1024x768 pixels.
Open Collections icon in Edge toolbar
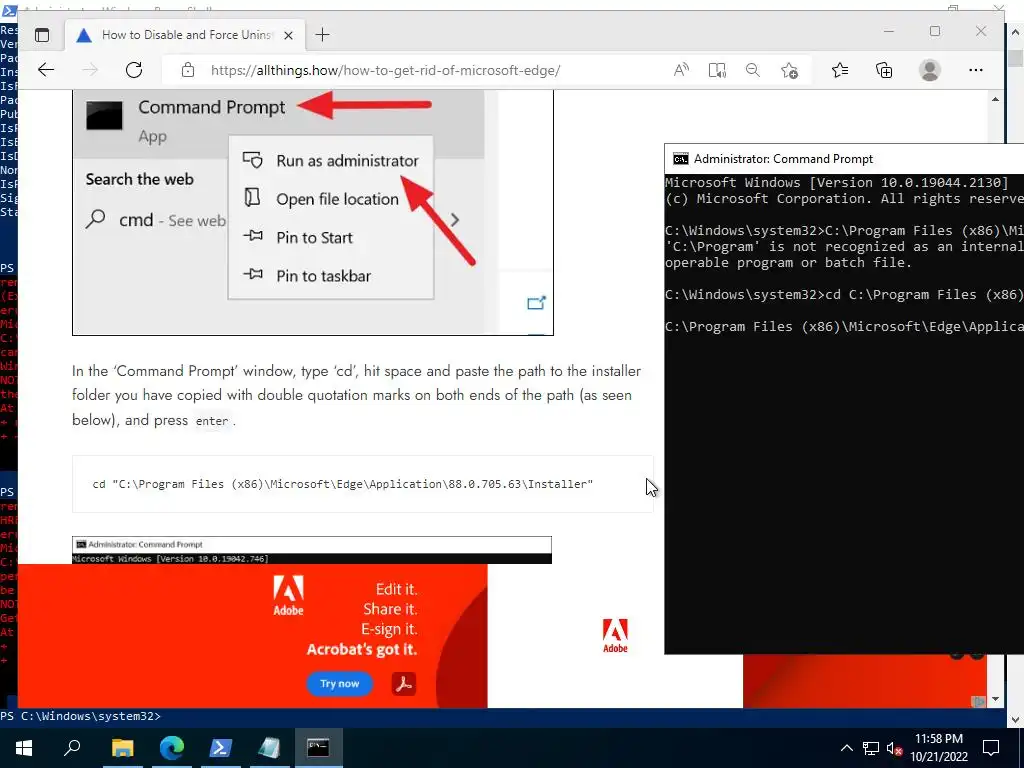[884, 70]
